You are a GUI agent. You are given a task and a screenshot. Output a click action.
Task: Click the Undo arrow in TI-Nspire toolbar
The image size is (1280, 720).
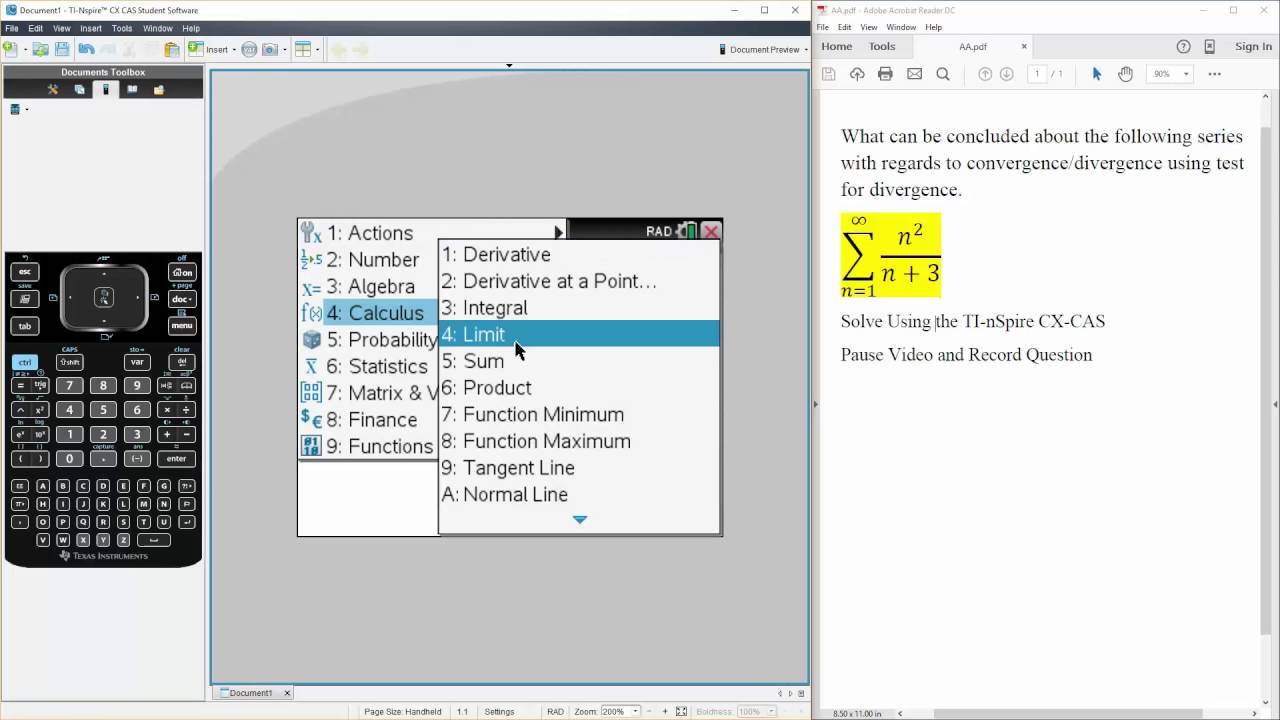(x=87, y=49)
